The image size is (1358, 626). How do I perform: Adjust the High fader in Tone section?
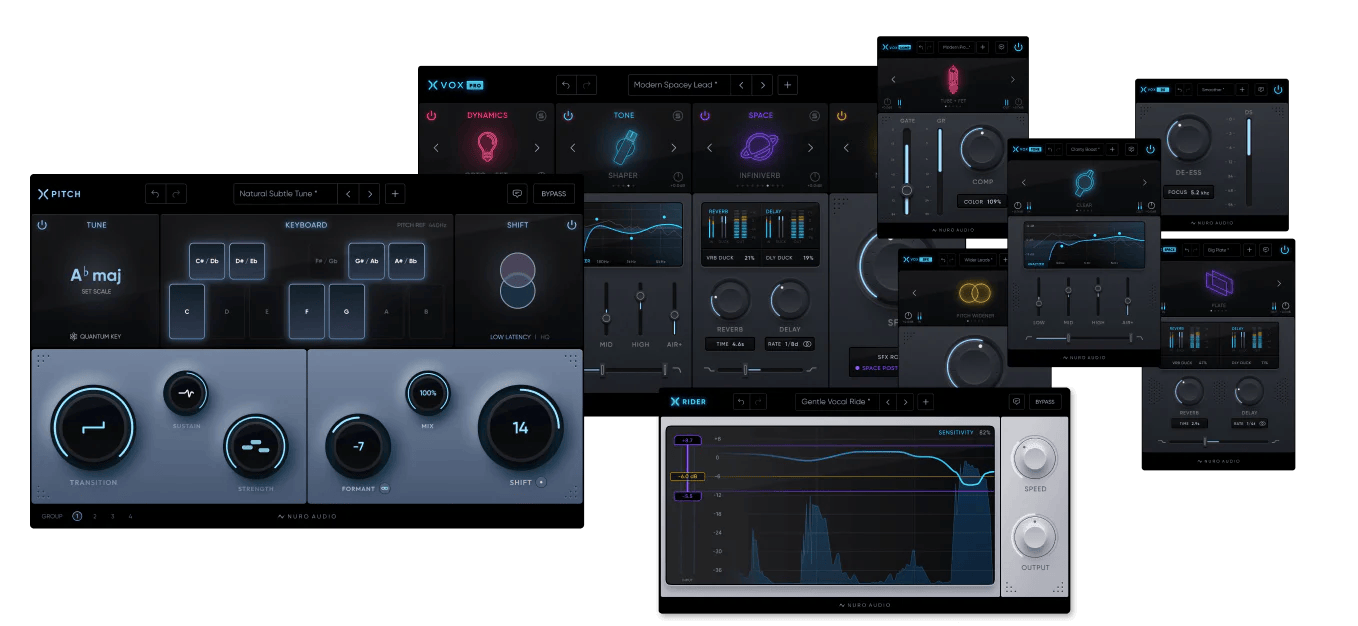[x=640, y=297]
